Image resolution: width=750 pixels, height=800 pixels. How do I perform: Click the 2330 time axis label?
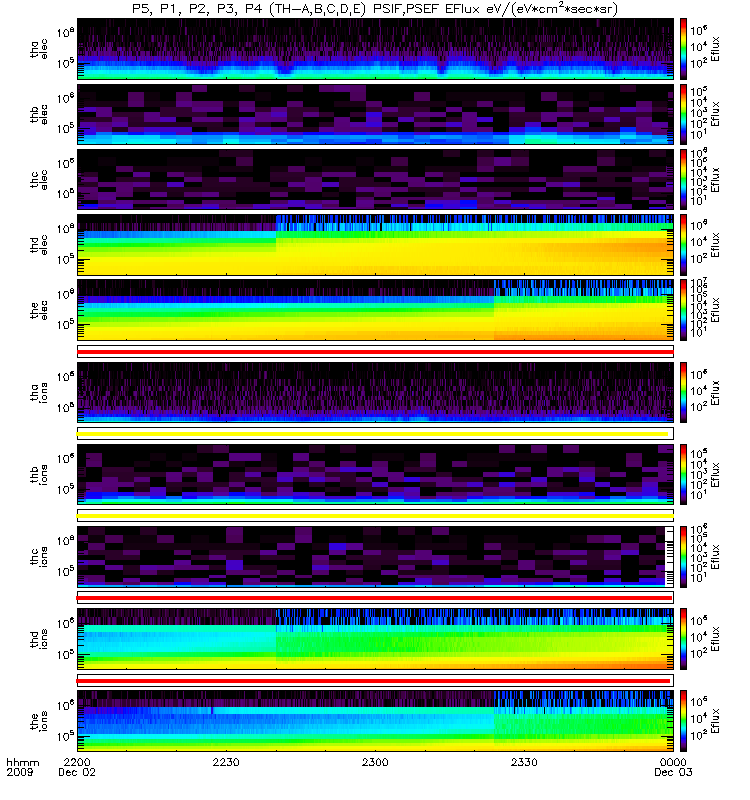524,762
